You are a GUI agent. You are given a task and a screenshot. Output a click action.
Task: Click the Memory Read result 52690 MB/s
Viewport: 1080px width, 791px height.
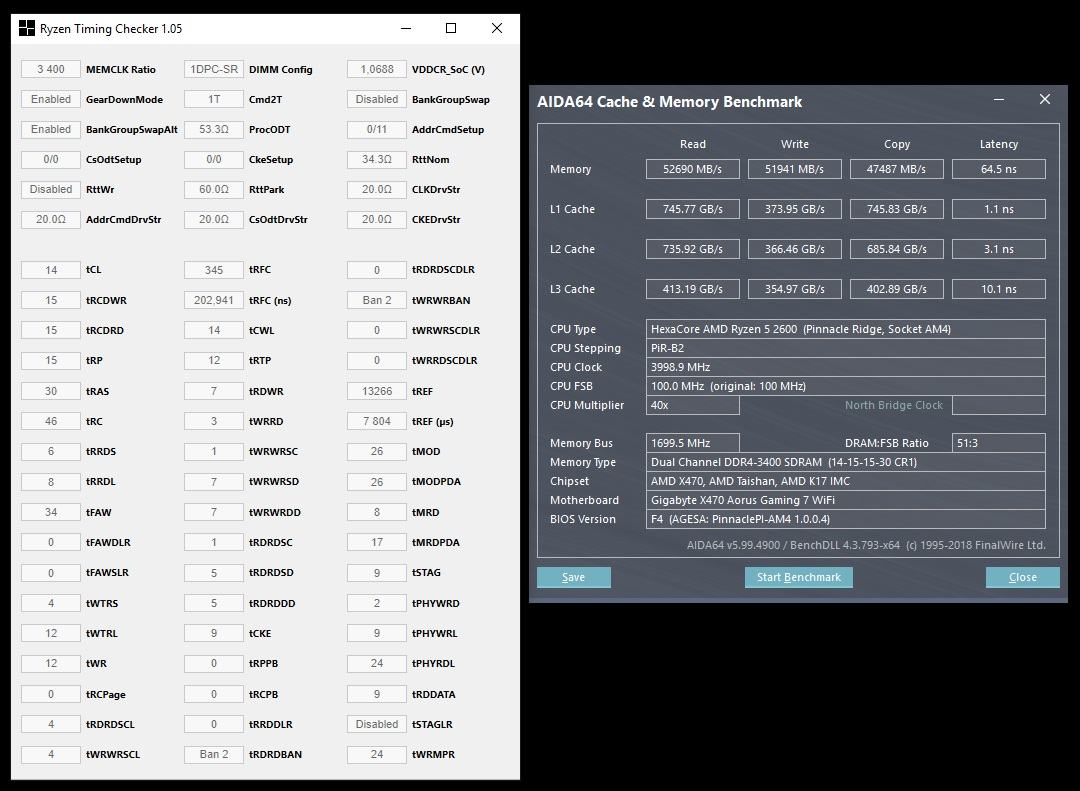[692, 169]
